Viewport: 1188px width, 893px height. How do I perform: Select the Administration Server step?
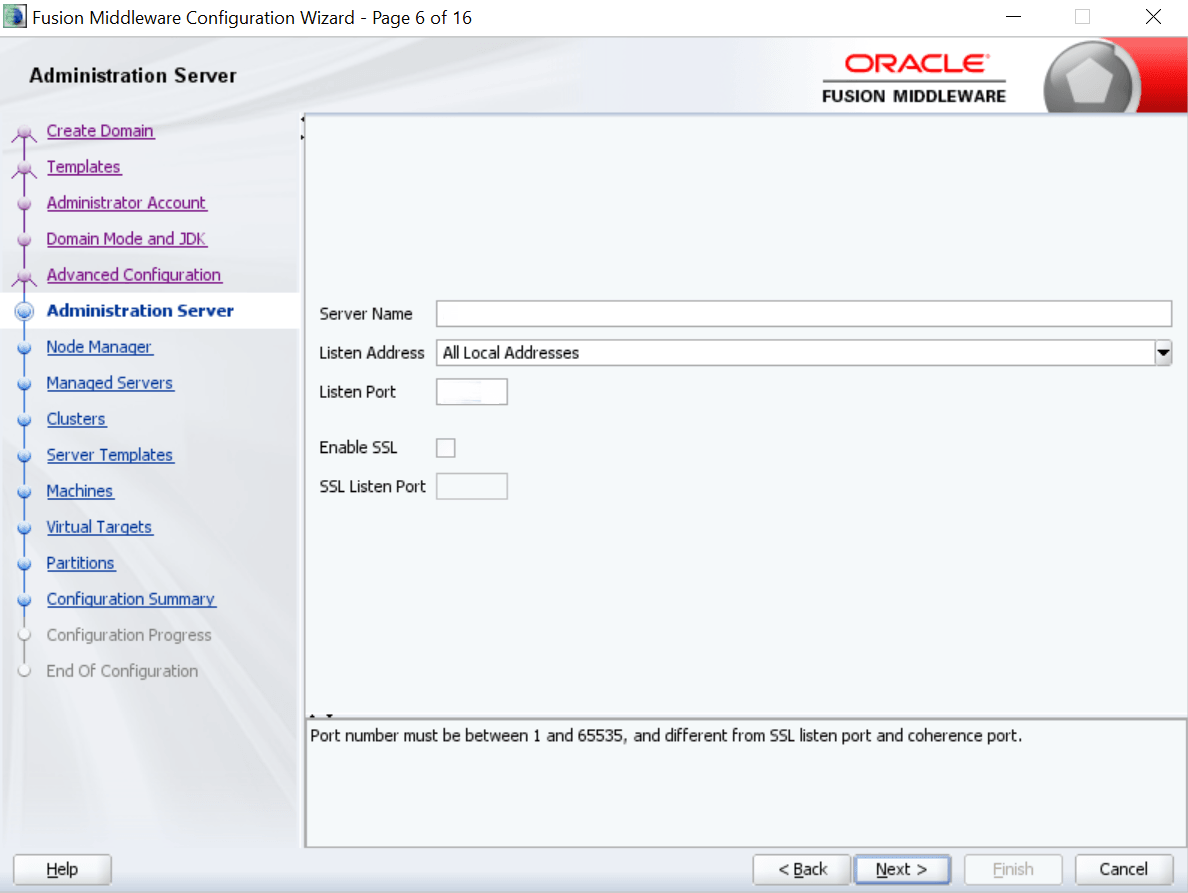140,311
